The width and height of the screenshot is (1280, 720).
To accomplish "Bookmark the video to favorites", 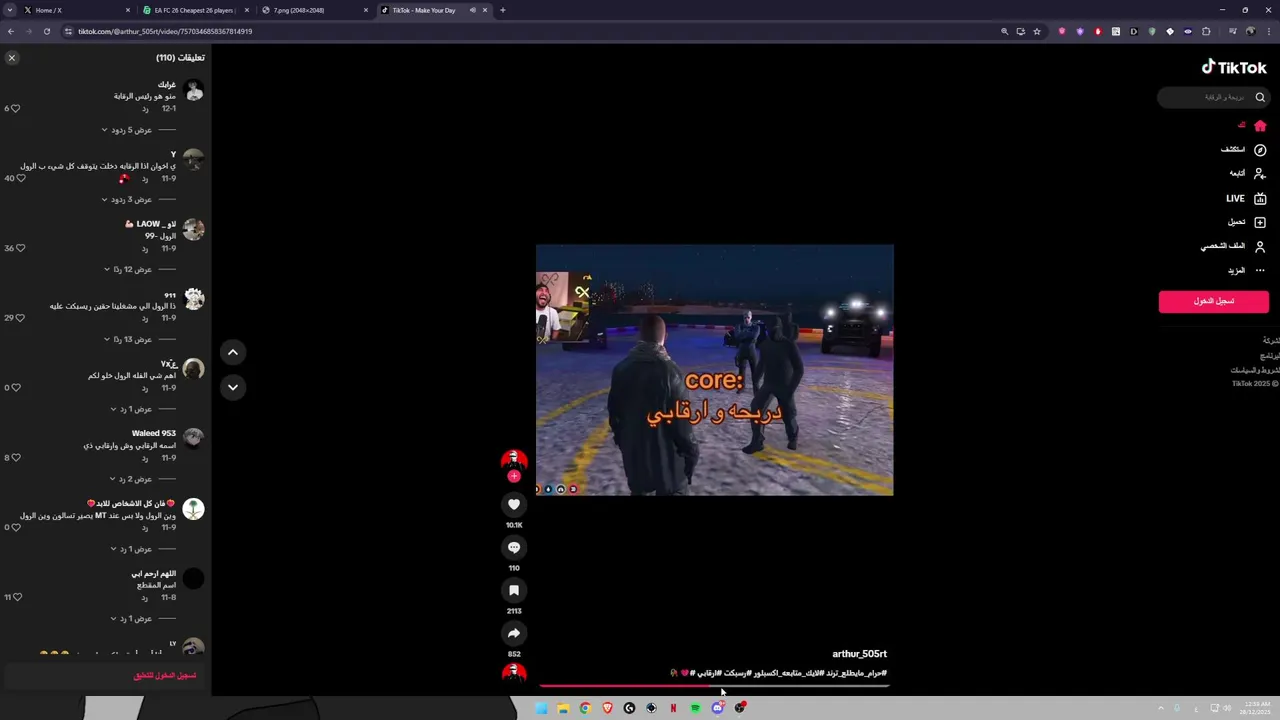I will pos(514,590).
